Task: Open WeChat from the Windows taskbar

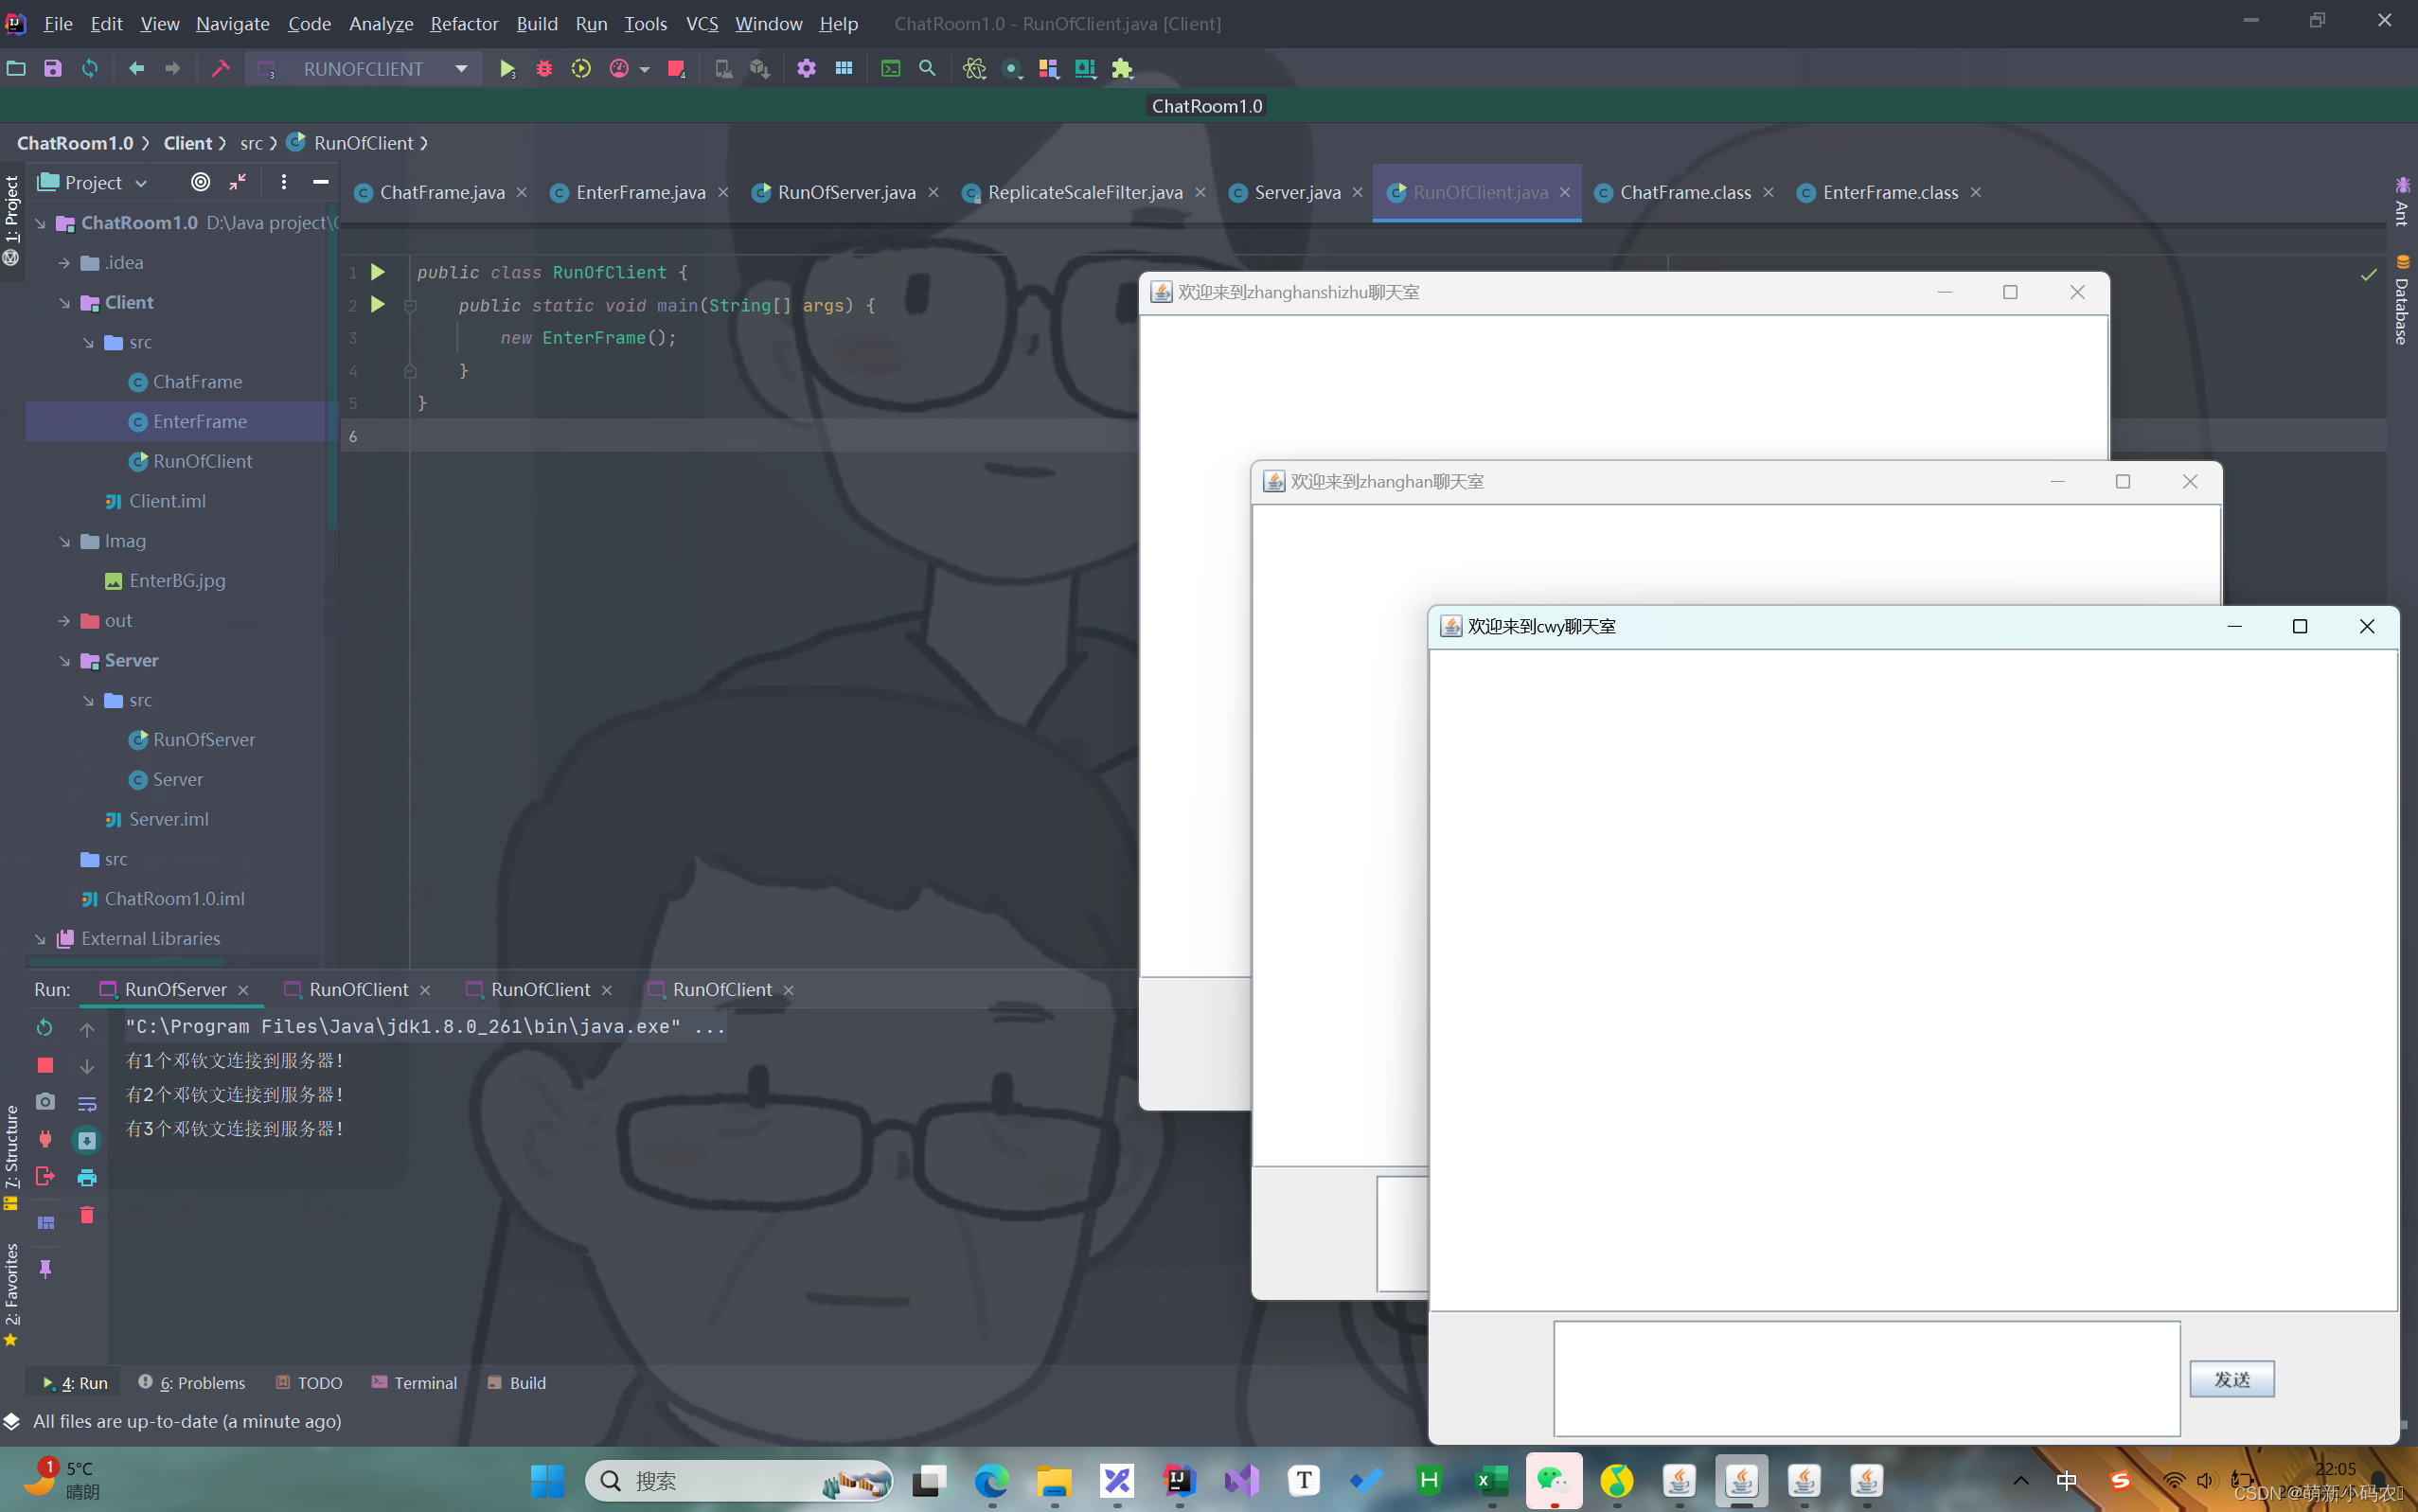Action: [x=1554, y=1480]
